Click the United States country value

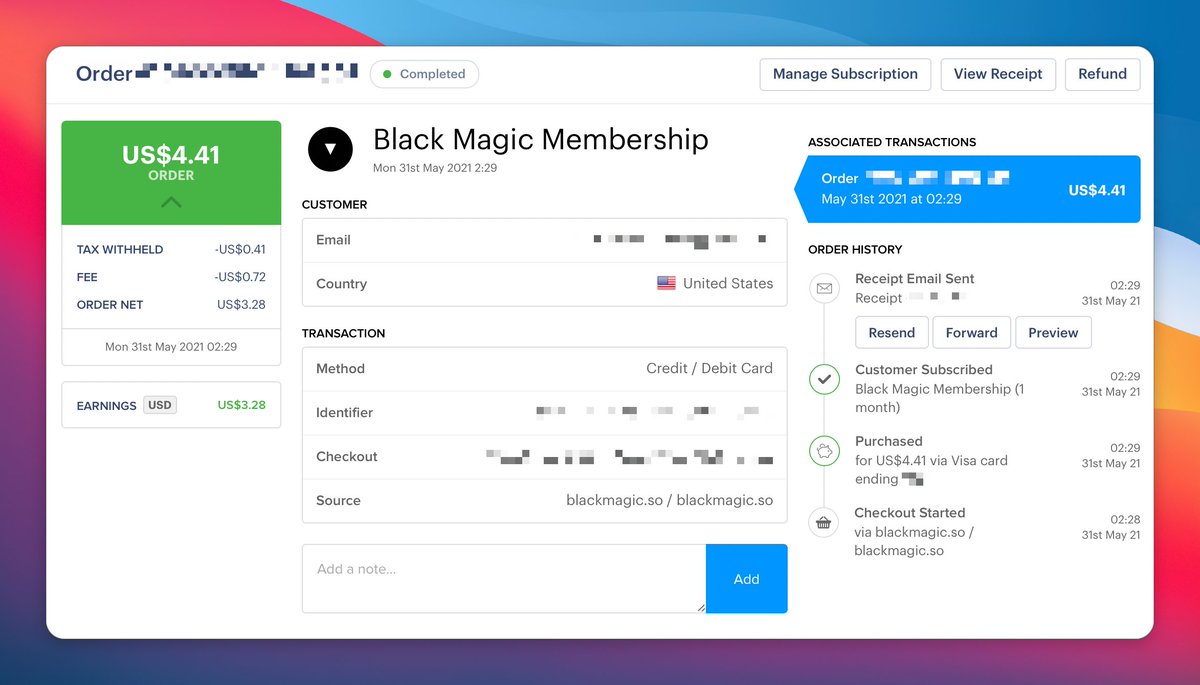click(728, 283)
